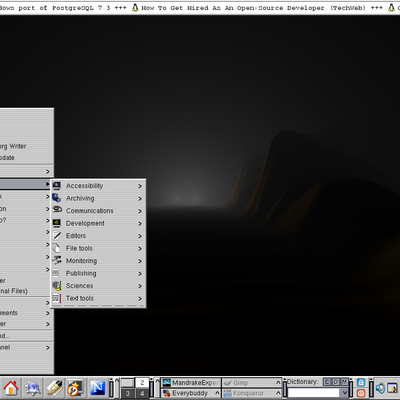Screen dimensions: 400x400
Task: Launch the globe web browser panel icon
Action: (33, 388)
